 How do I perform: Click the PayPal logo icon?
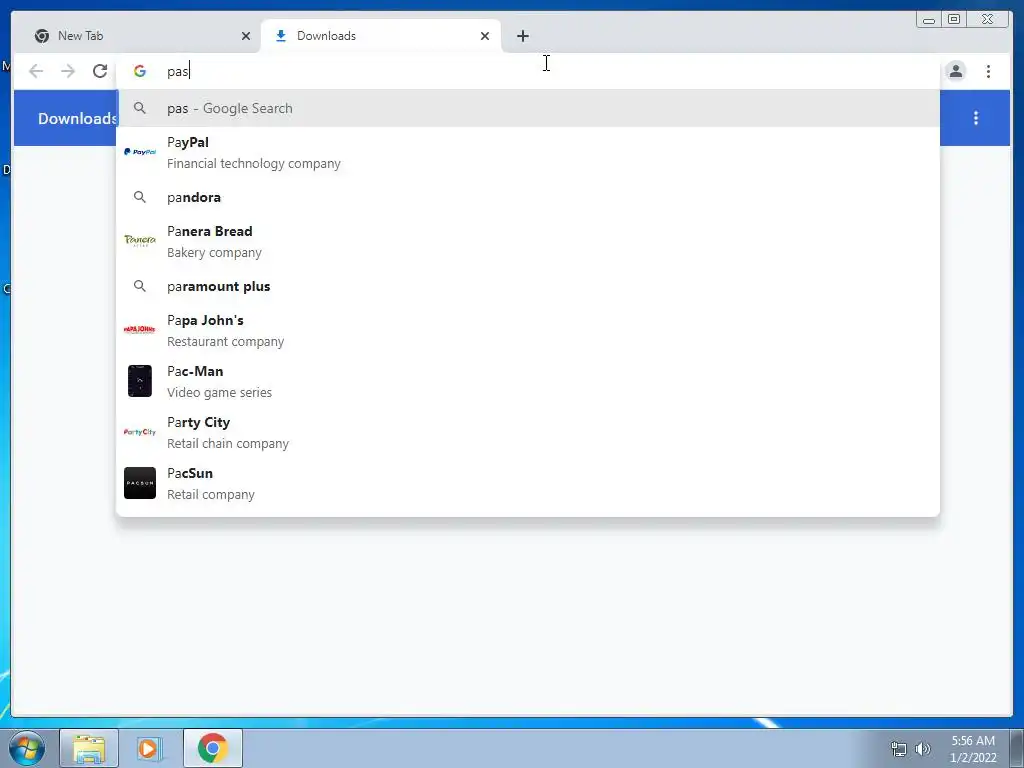140,152
